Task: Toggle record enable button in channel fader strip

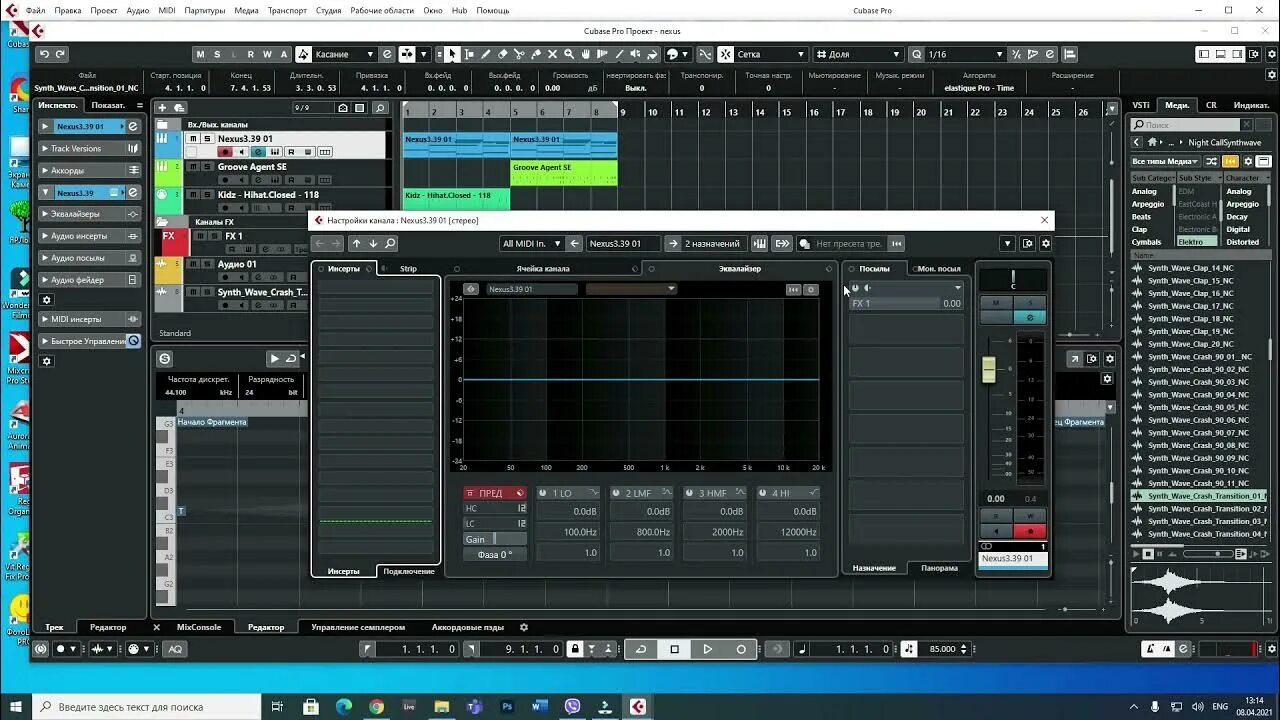Action: pyautogui.click(x=1030, y=531)
